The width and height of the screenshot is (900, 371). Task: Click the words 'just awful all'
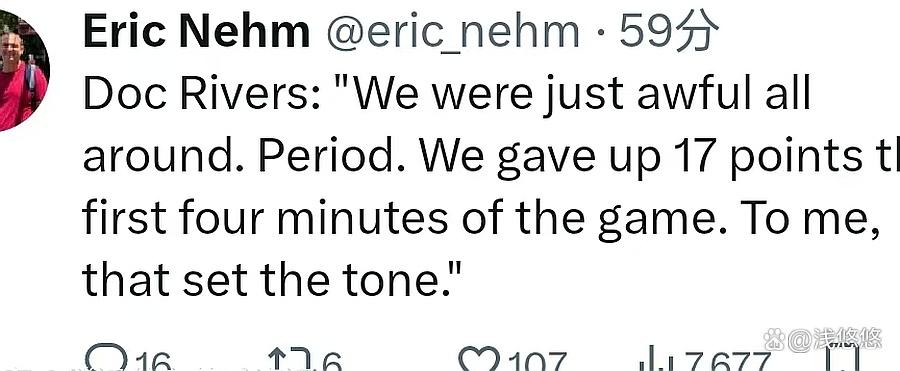[x=676, y=94]
